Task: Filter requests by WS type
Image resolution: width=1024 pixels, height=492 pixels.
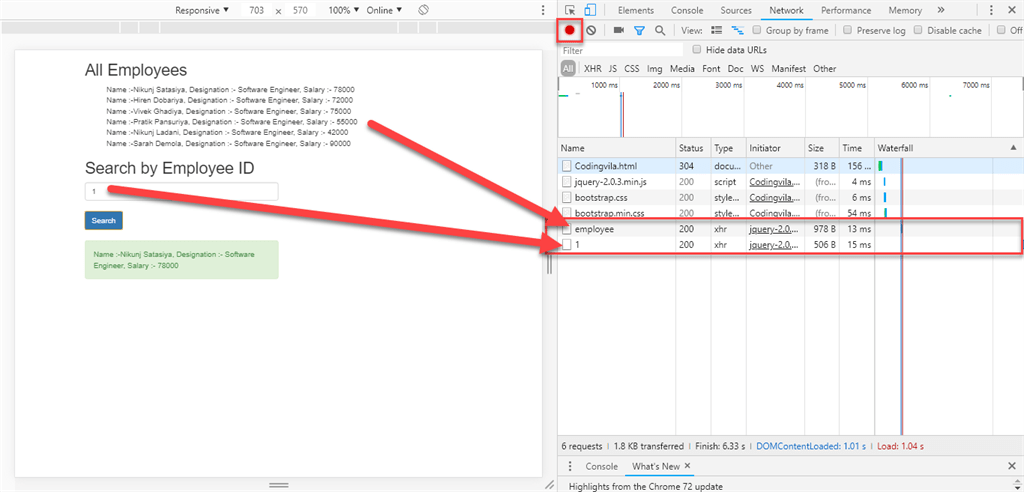Action: (758, 69)
